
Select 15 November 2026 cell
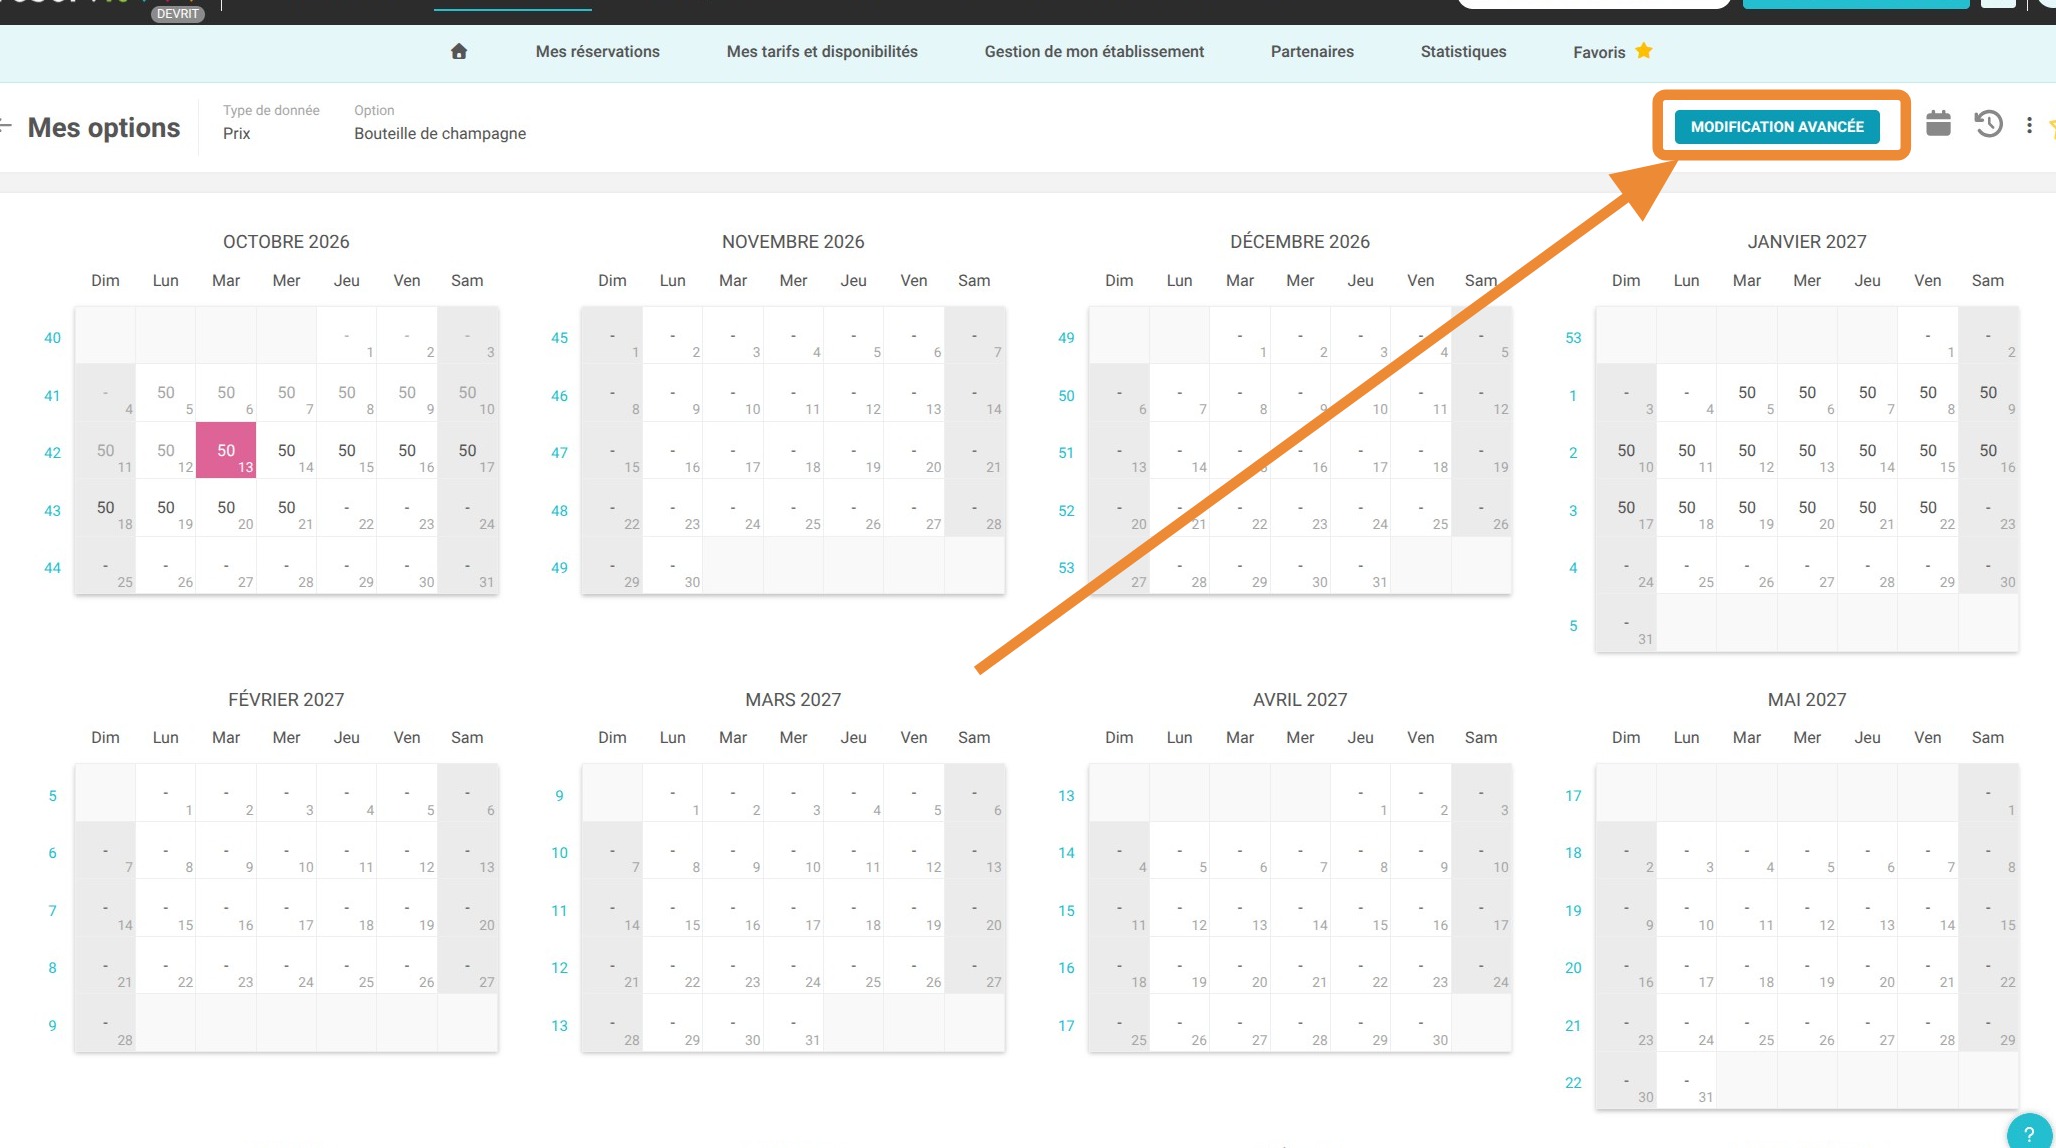point(612,450)
